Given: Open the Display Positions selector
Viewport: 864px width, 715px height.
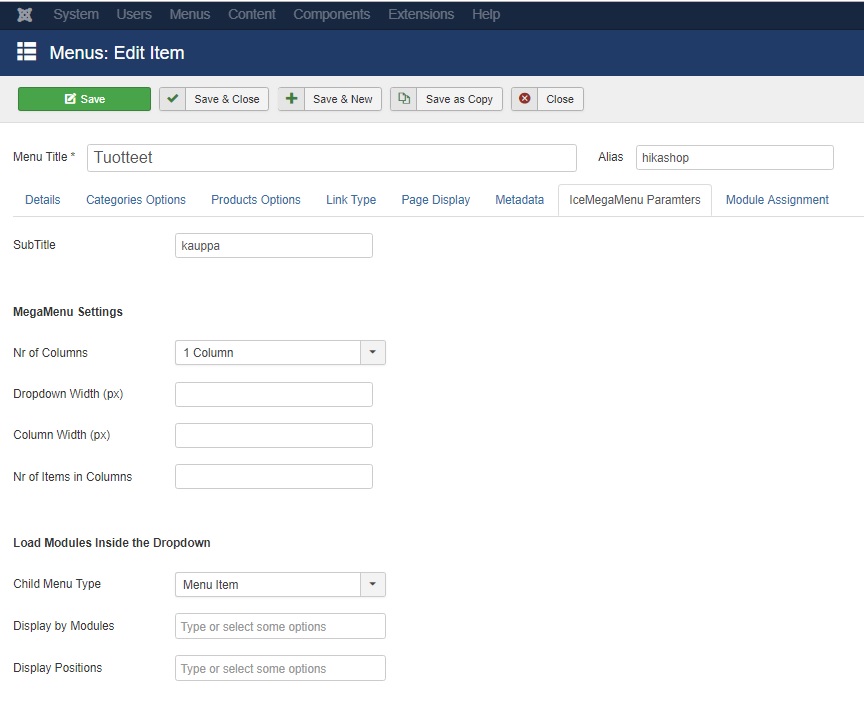Looking at the screenshot, I should tap(280, 668).
